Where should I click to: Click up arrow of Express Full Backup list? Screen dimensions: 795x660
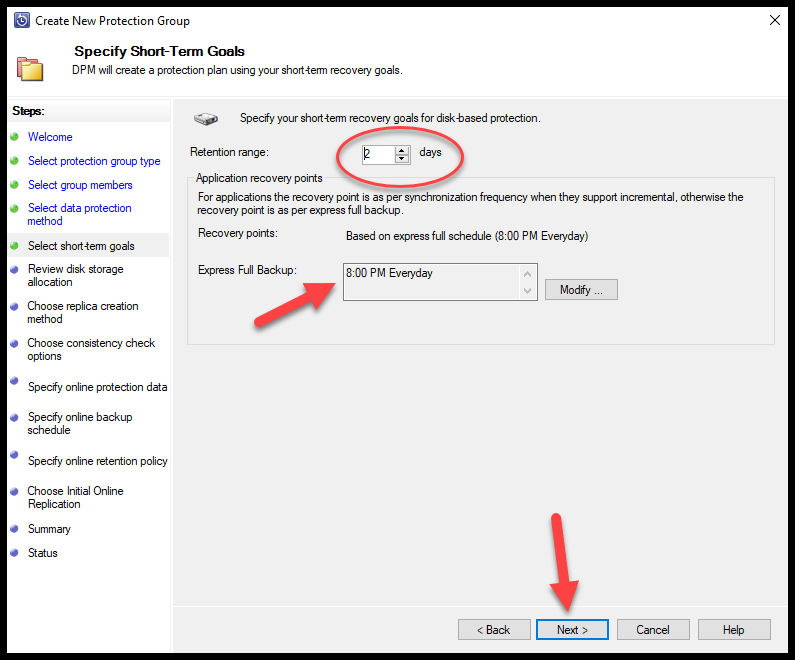(x=527, y=274)
